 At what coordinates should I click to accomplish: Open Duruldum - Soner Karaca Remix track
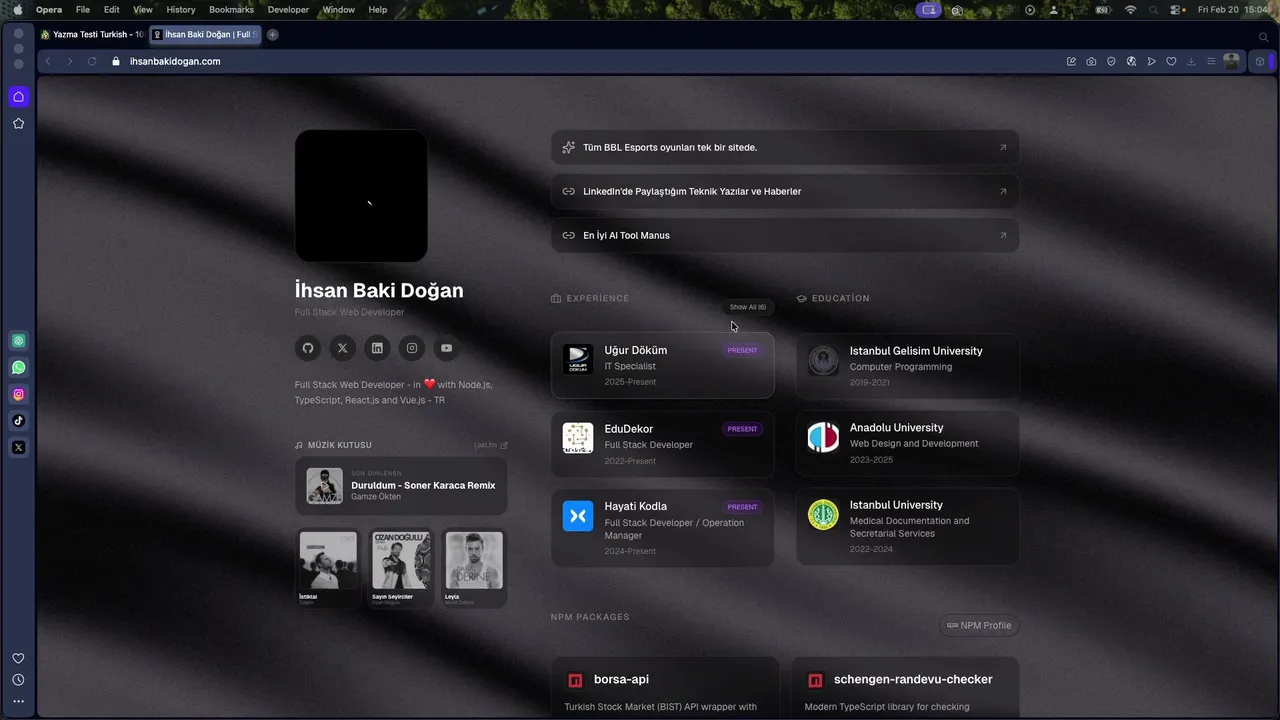coord(401,486)
